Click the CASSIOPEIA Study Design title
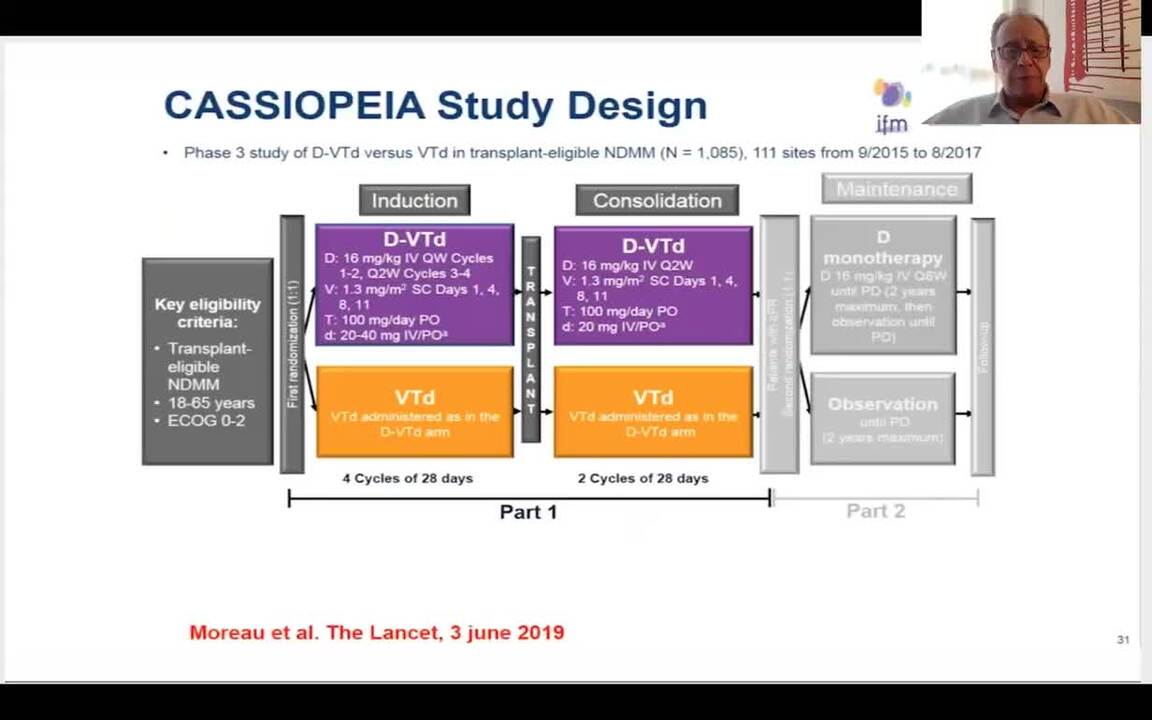This screenshot has height=720, width=1152. click(435, 105)
